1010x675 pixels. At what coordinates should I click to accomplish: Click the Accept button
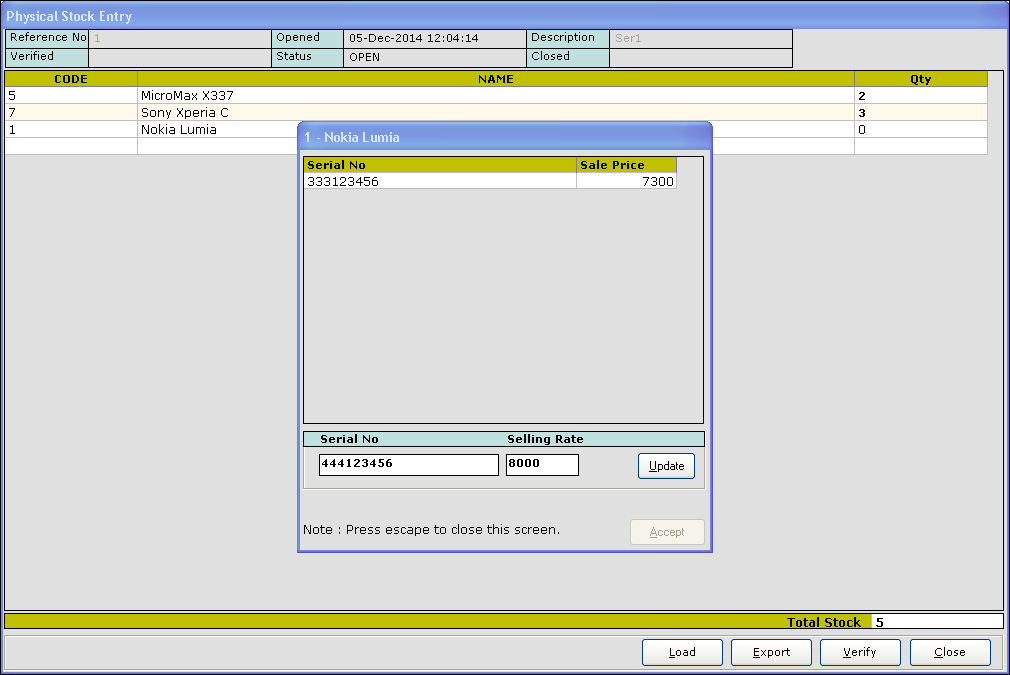click(x=667, y=532)
